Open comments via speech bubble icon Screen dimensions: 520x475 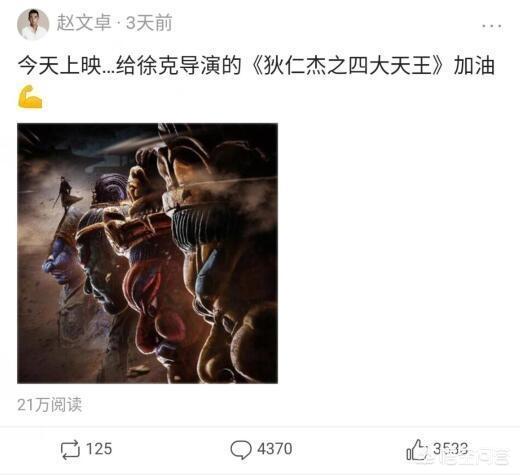(x=241, y=450)
